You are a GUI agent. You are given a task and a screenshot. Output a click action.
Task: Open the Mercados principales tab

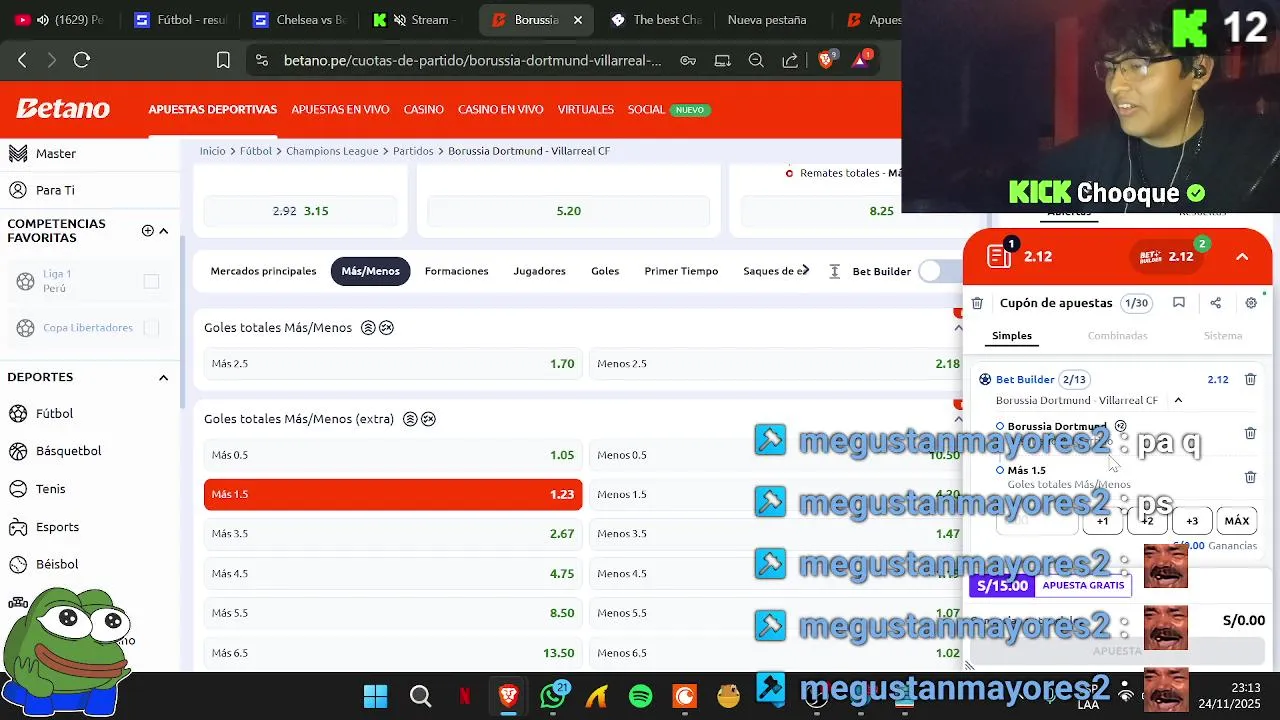coord(263,271)
